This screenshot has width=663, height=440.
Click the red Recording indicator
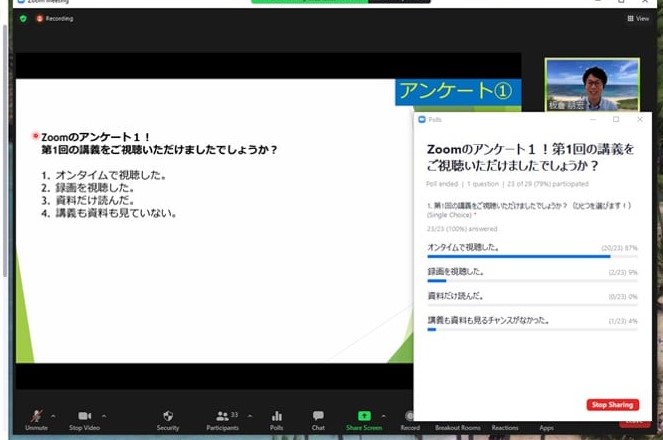pos(55,19)
